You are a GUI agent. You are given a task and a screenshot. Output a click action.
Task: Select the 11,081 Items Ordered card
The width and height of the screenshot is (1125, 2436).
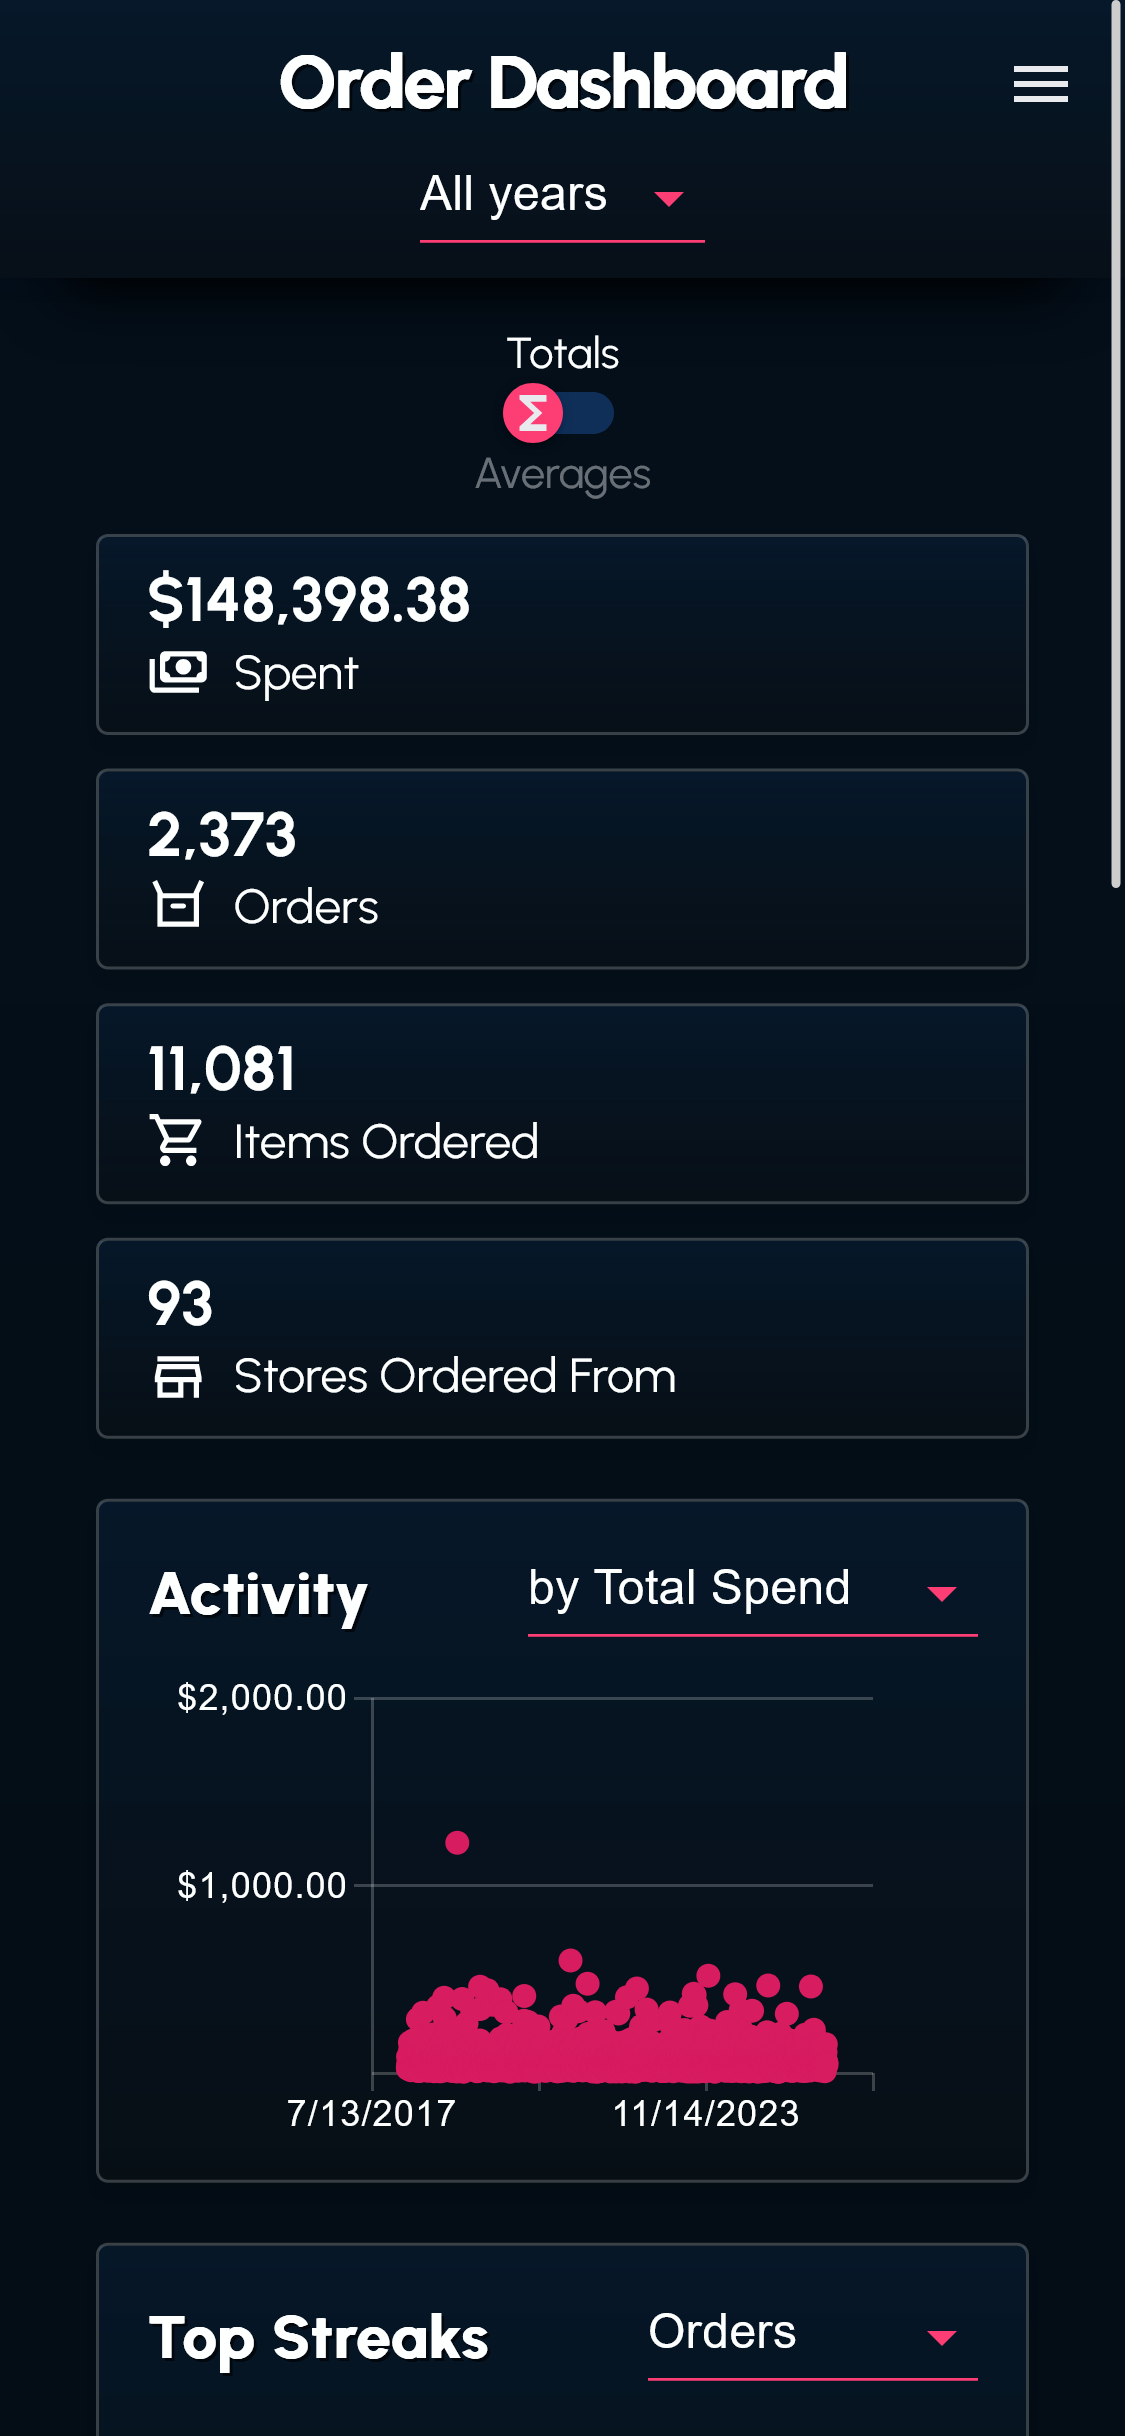[562, 1103]
